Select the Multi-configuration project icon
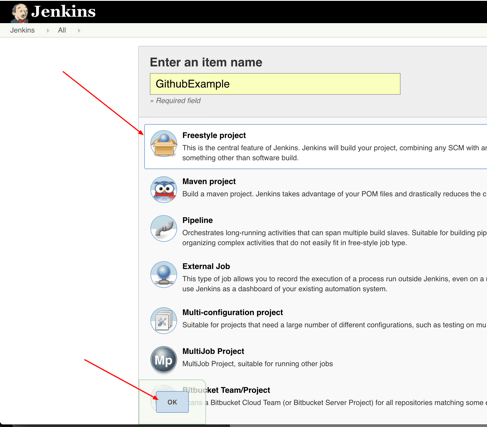 click(x=163, y=320)
